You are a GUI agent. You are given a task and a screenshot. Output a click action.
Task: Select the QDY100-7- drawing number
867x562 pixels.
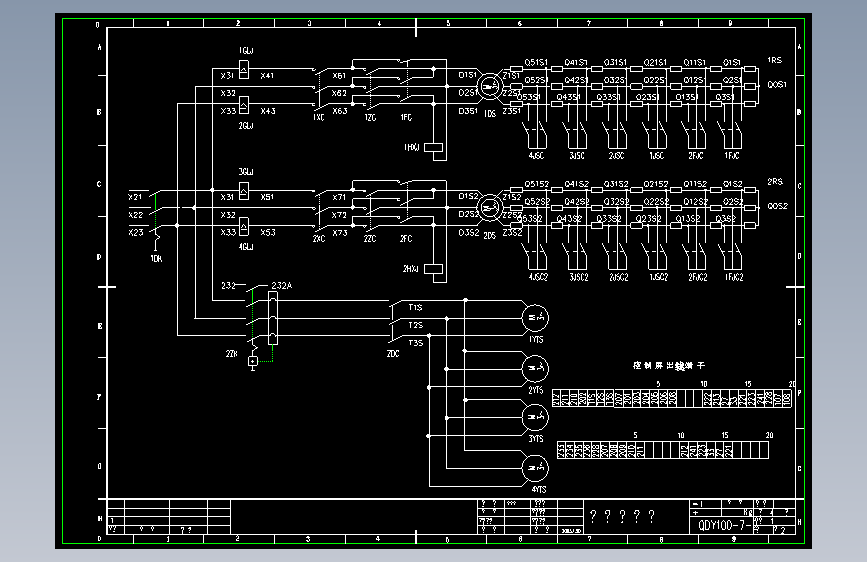[724, 525]
